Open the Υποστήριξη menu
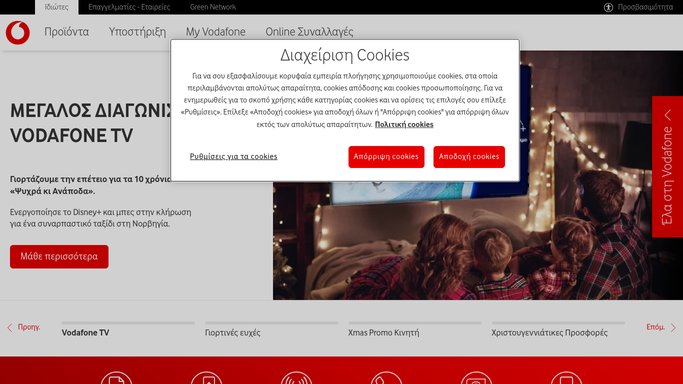Image resolution: width=683 pixels, height=384 pixels. pyautogui.click(x=137, y=32)
